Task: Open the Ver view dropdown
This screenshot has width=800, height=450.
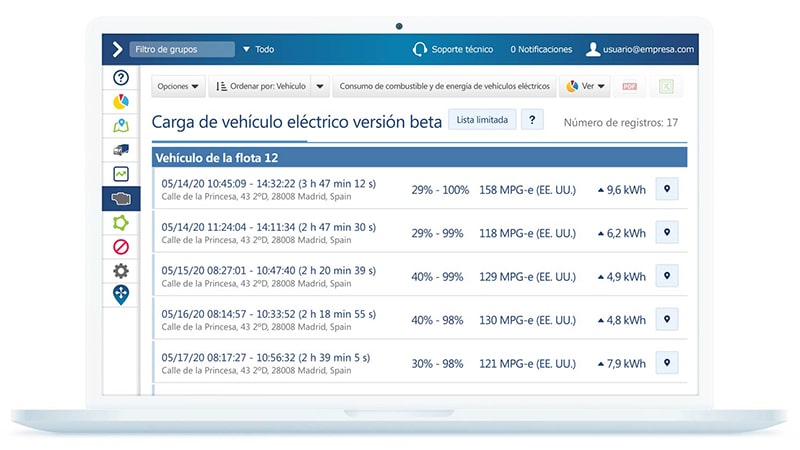Action: (586, 87)
